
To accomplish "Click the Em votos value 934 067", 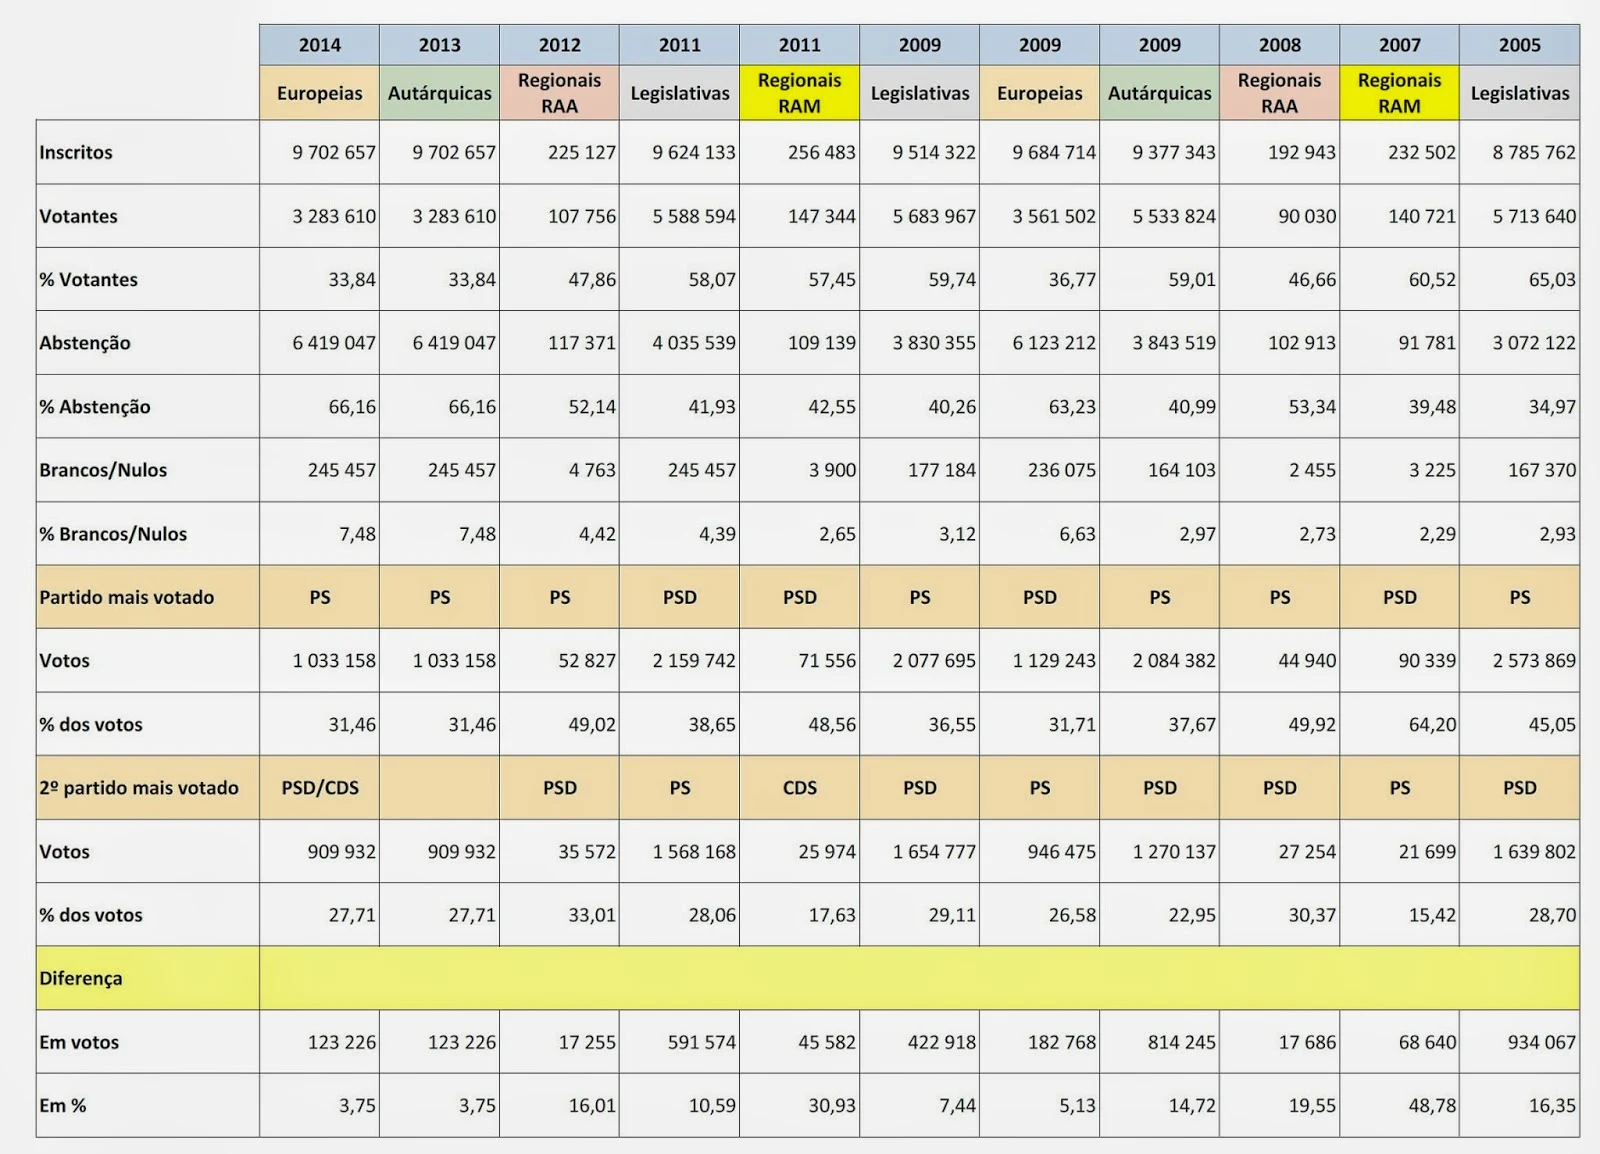I will pos(1542,1042).
